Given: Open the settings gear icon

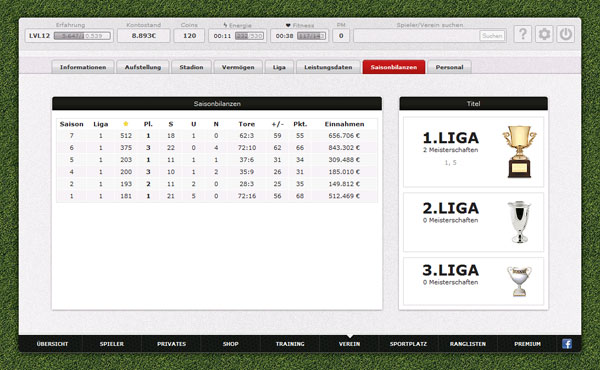Looking at the screenshot, I should (544, 34).
